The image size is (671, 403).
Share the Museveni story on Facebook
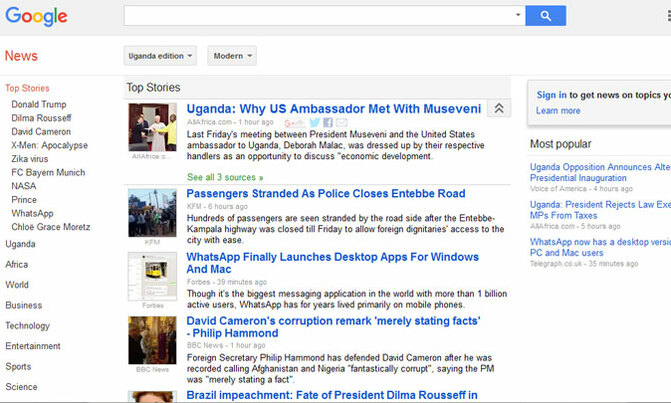click(328, 123)
